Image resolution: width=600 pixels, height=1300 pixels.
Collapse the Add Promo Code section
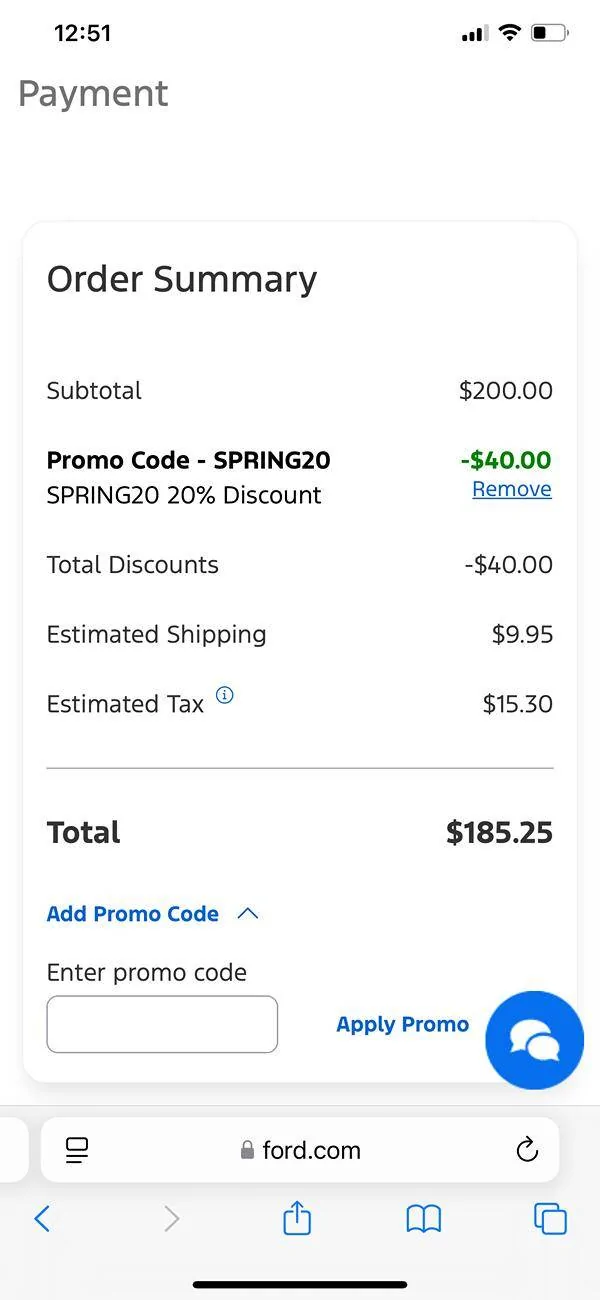coord(133,914)
